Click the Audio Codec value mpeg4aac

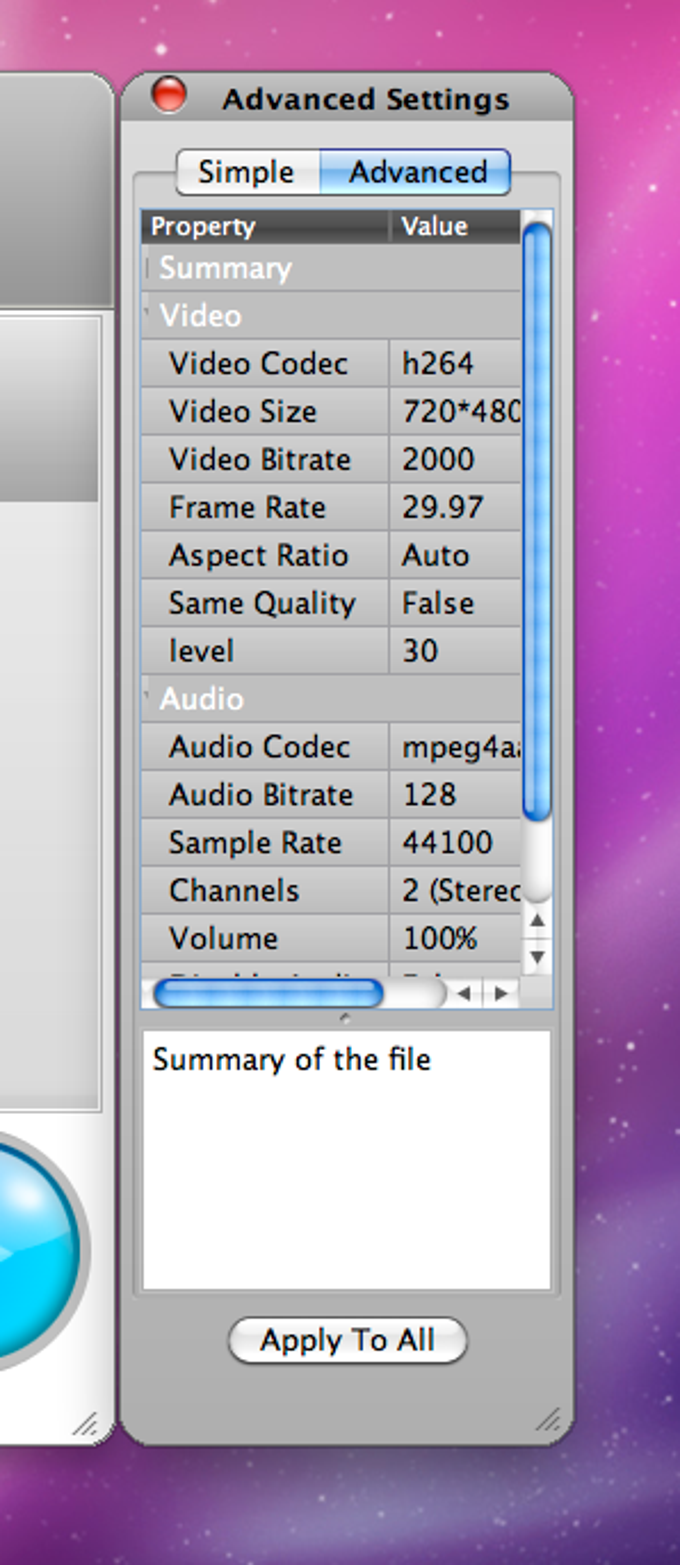tap(461, 747)
